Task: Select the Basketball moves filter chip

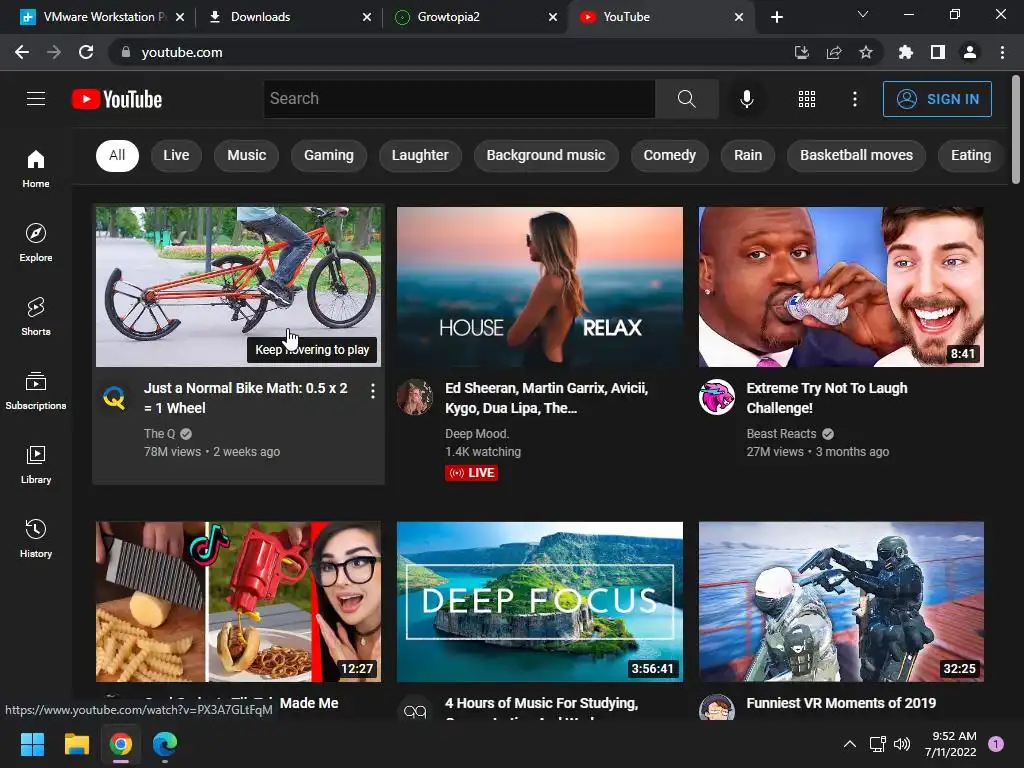Action: pos(856,155)
